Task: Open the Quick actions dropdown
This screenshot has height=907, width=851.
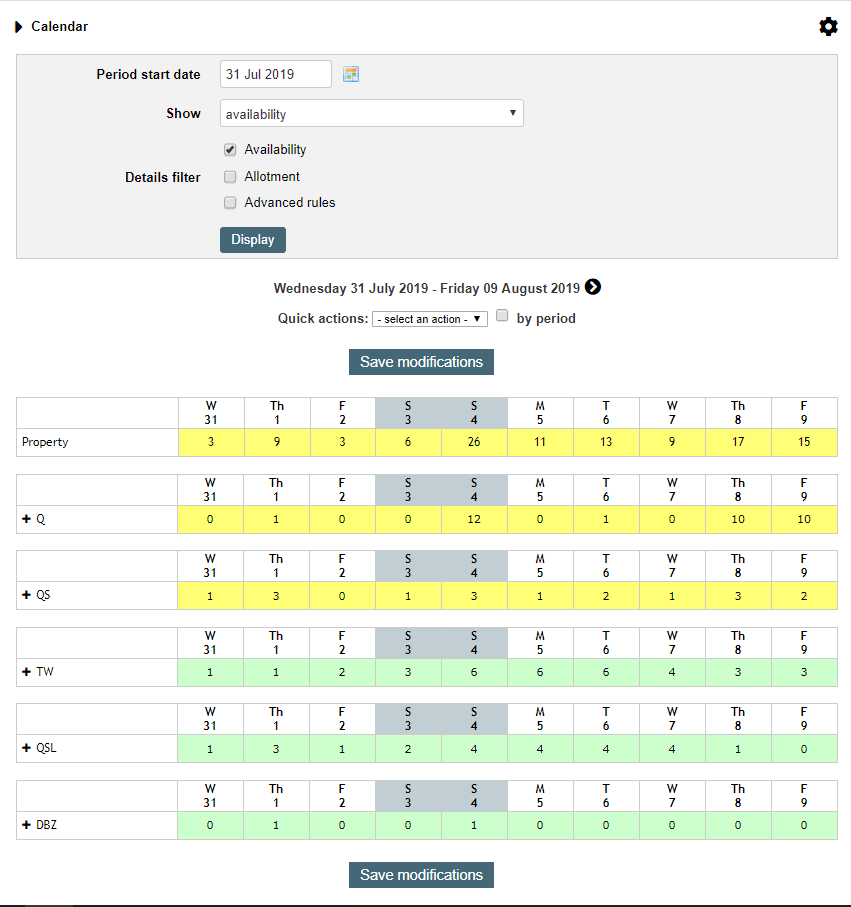Action: click(x=429, y=318)
